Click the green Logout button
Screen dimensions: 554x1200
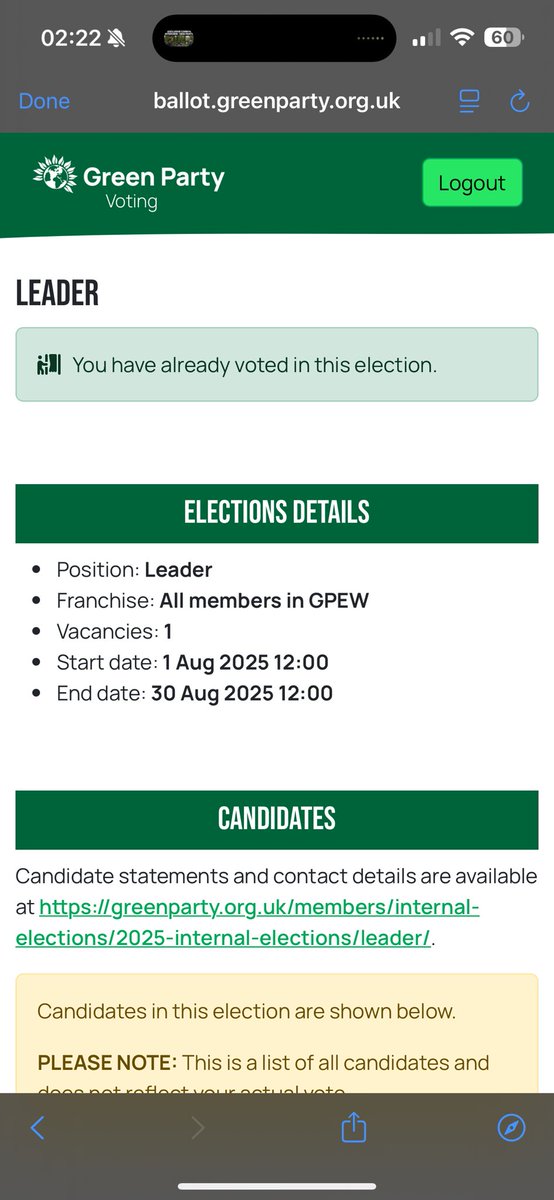[x=472, y=183]
